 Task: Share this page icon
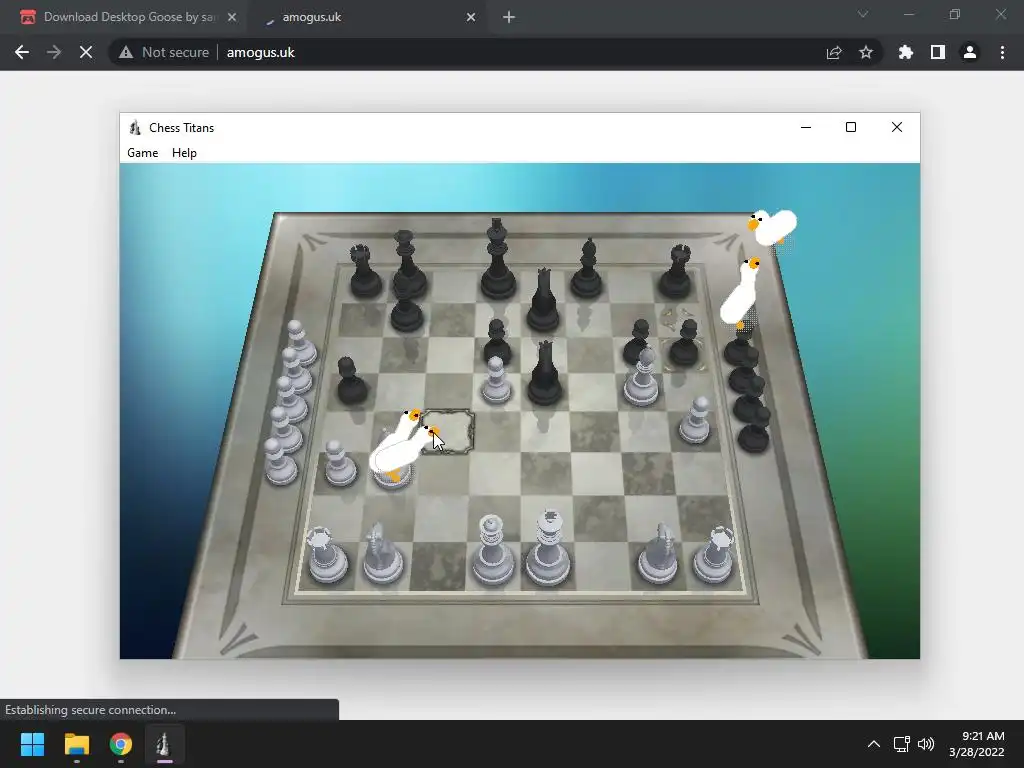[x=834, y=52]
